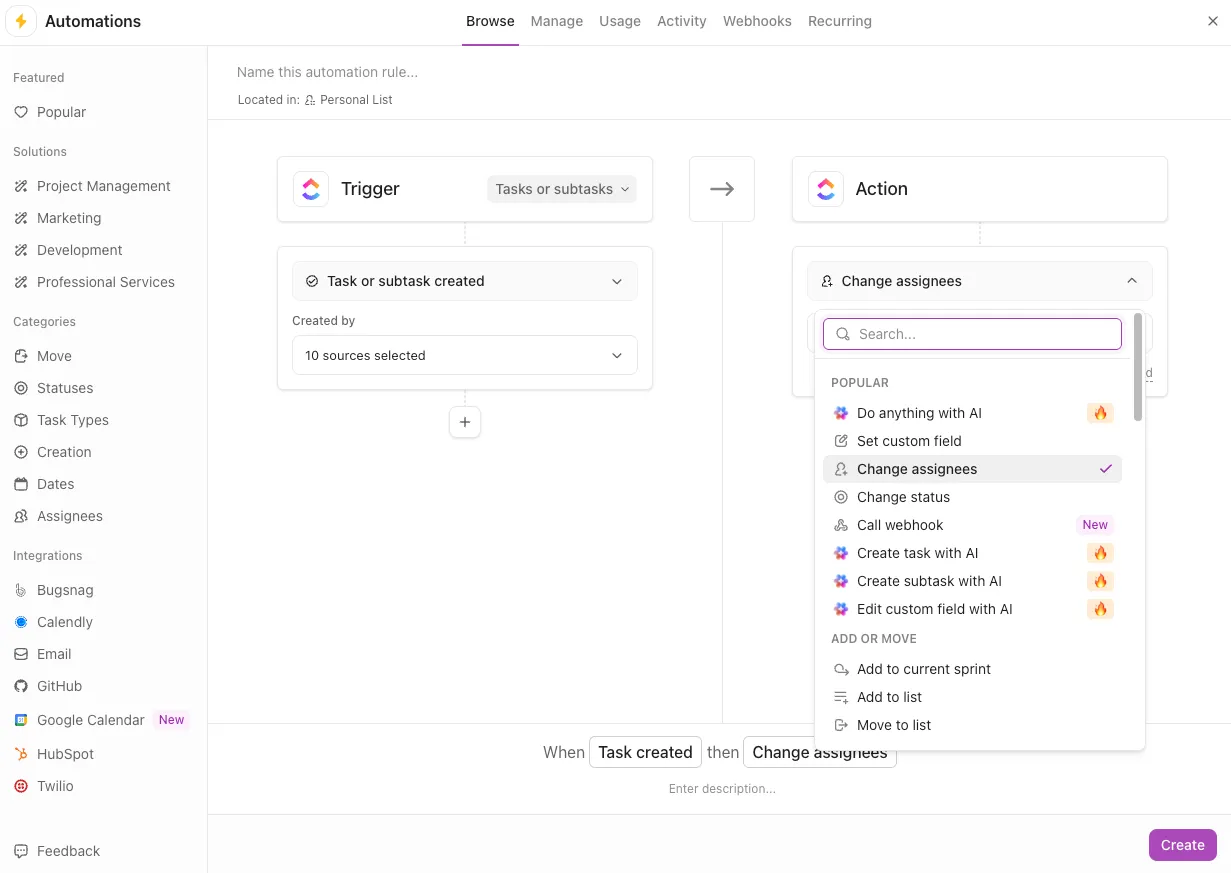Collapse the Change assignees action dropdown

pos(980,281)
